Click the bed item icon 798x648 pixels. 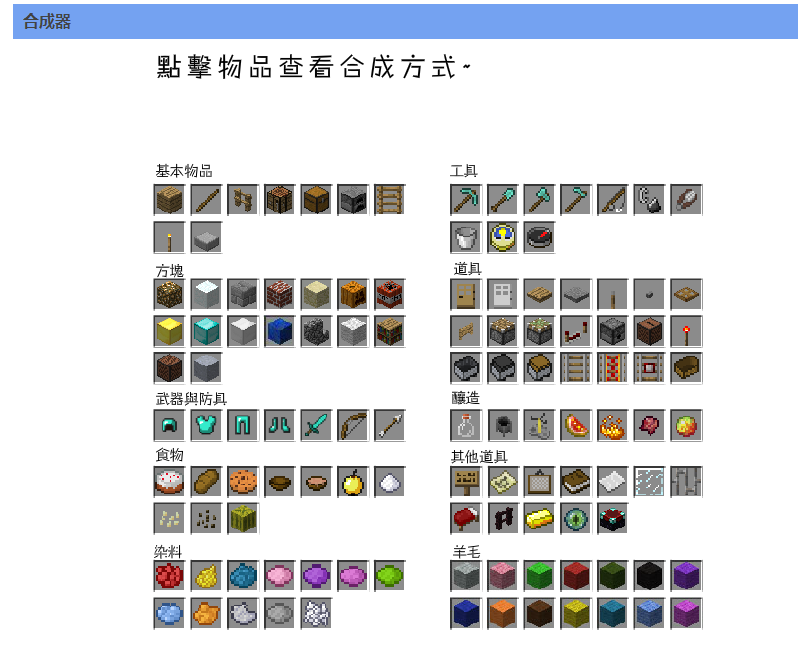tap(466, 519)
